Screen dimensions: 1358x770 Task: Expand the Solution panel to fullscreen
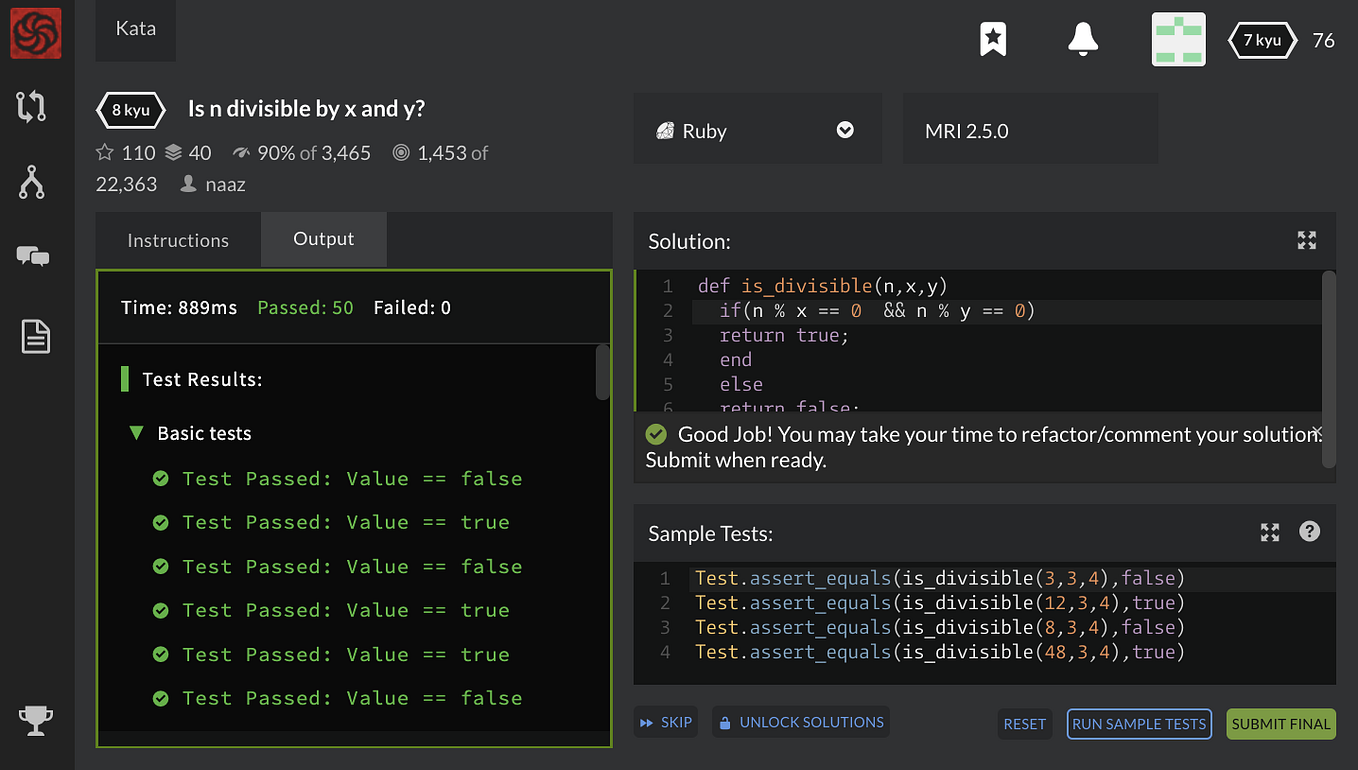coord(1307,240)
